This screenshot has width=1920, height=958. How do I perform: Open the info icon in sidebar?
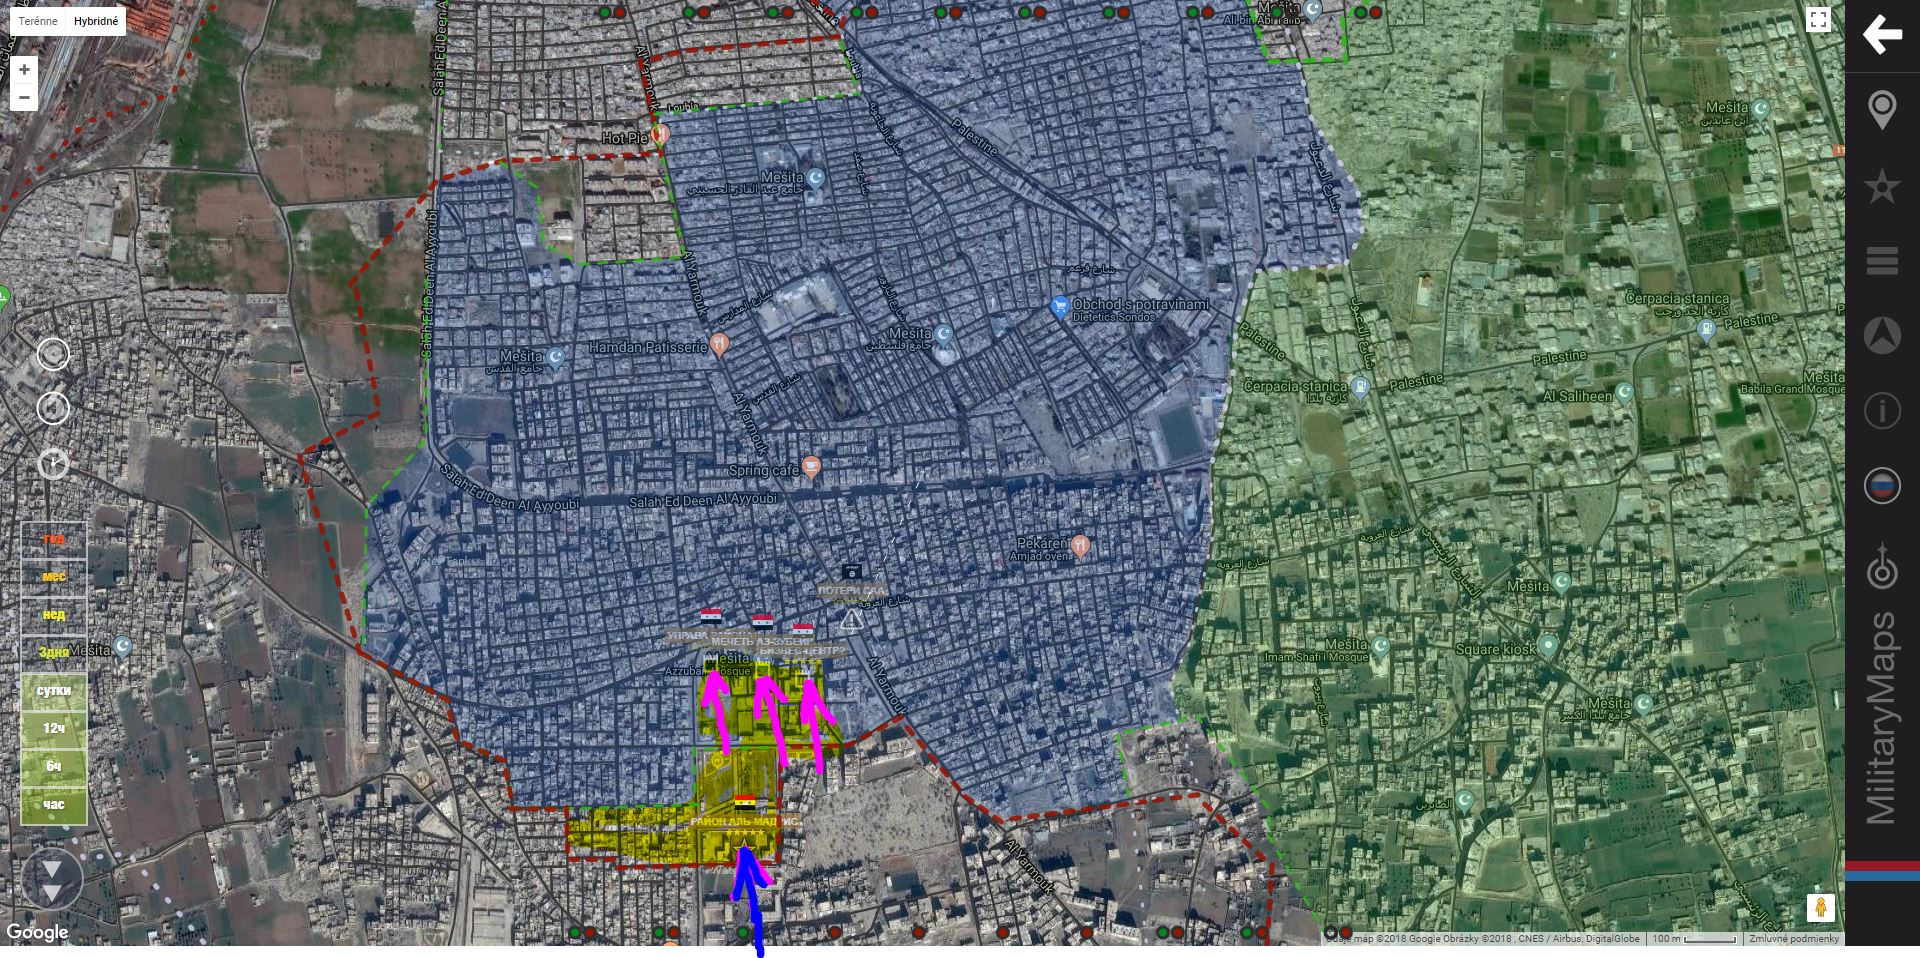click(1882, 411)
